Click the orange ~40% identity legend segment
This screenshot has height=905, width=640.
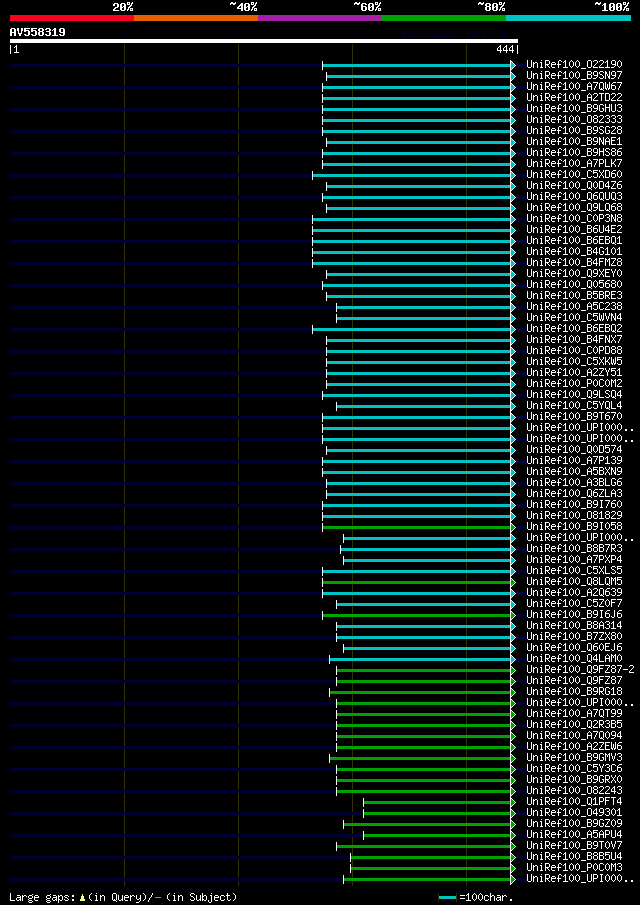point(196,18)
